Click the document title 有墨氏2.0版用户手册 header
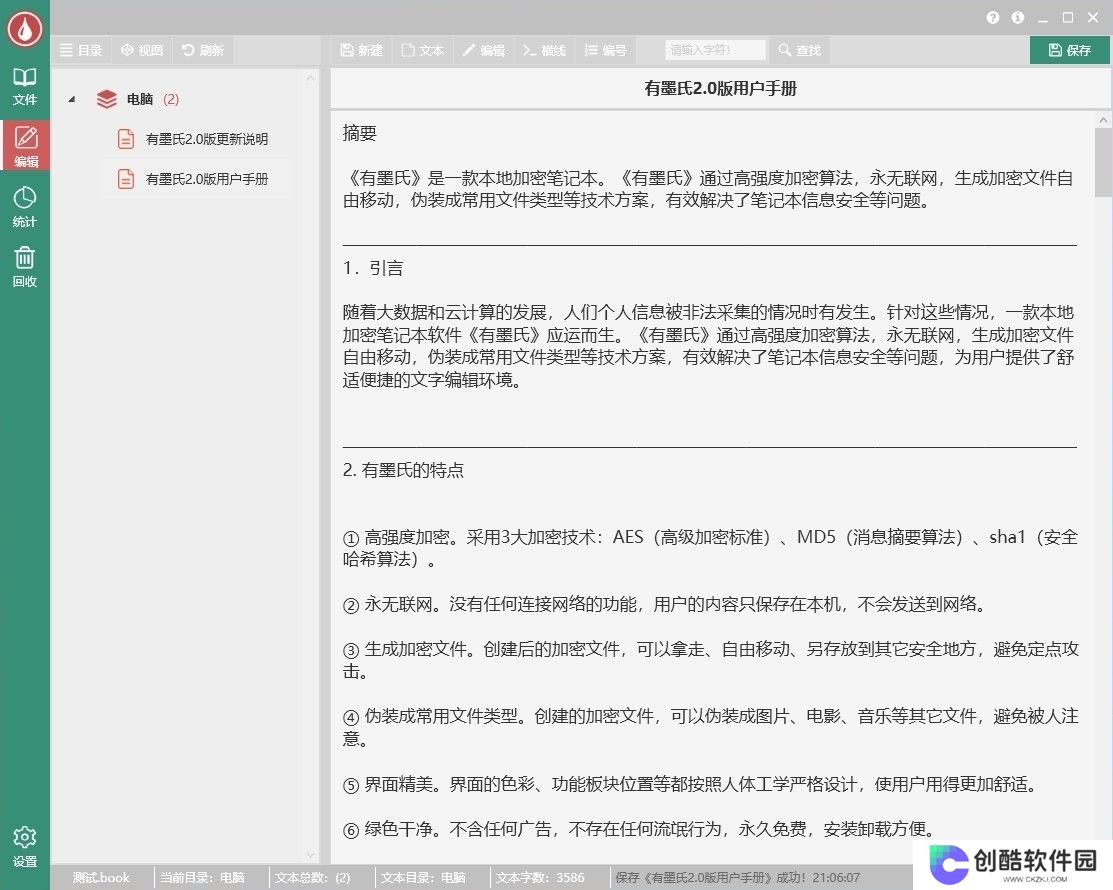The image size is (1113, 890). 720,88
